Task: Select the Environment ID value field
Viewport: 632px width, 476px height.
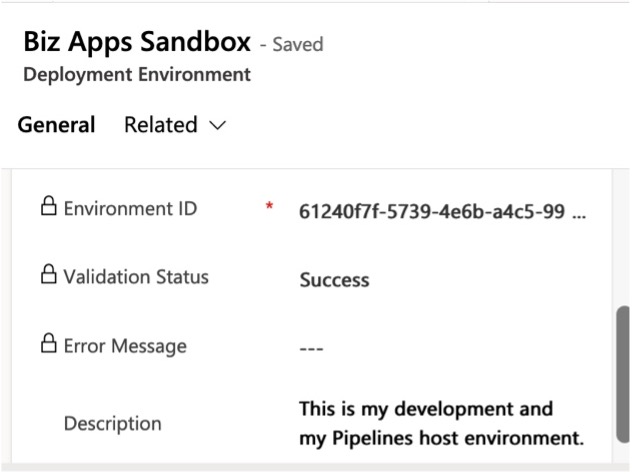Action: (442, 211)
